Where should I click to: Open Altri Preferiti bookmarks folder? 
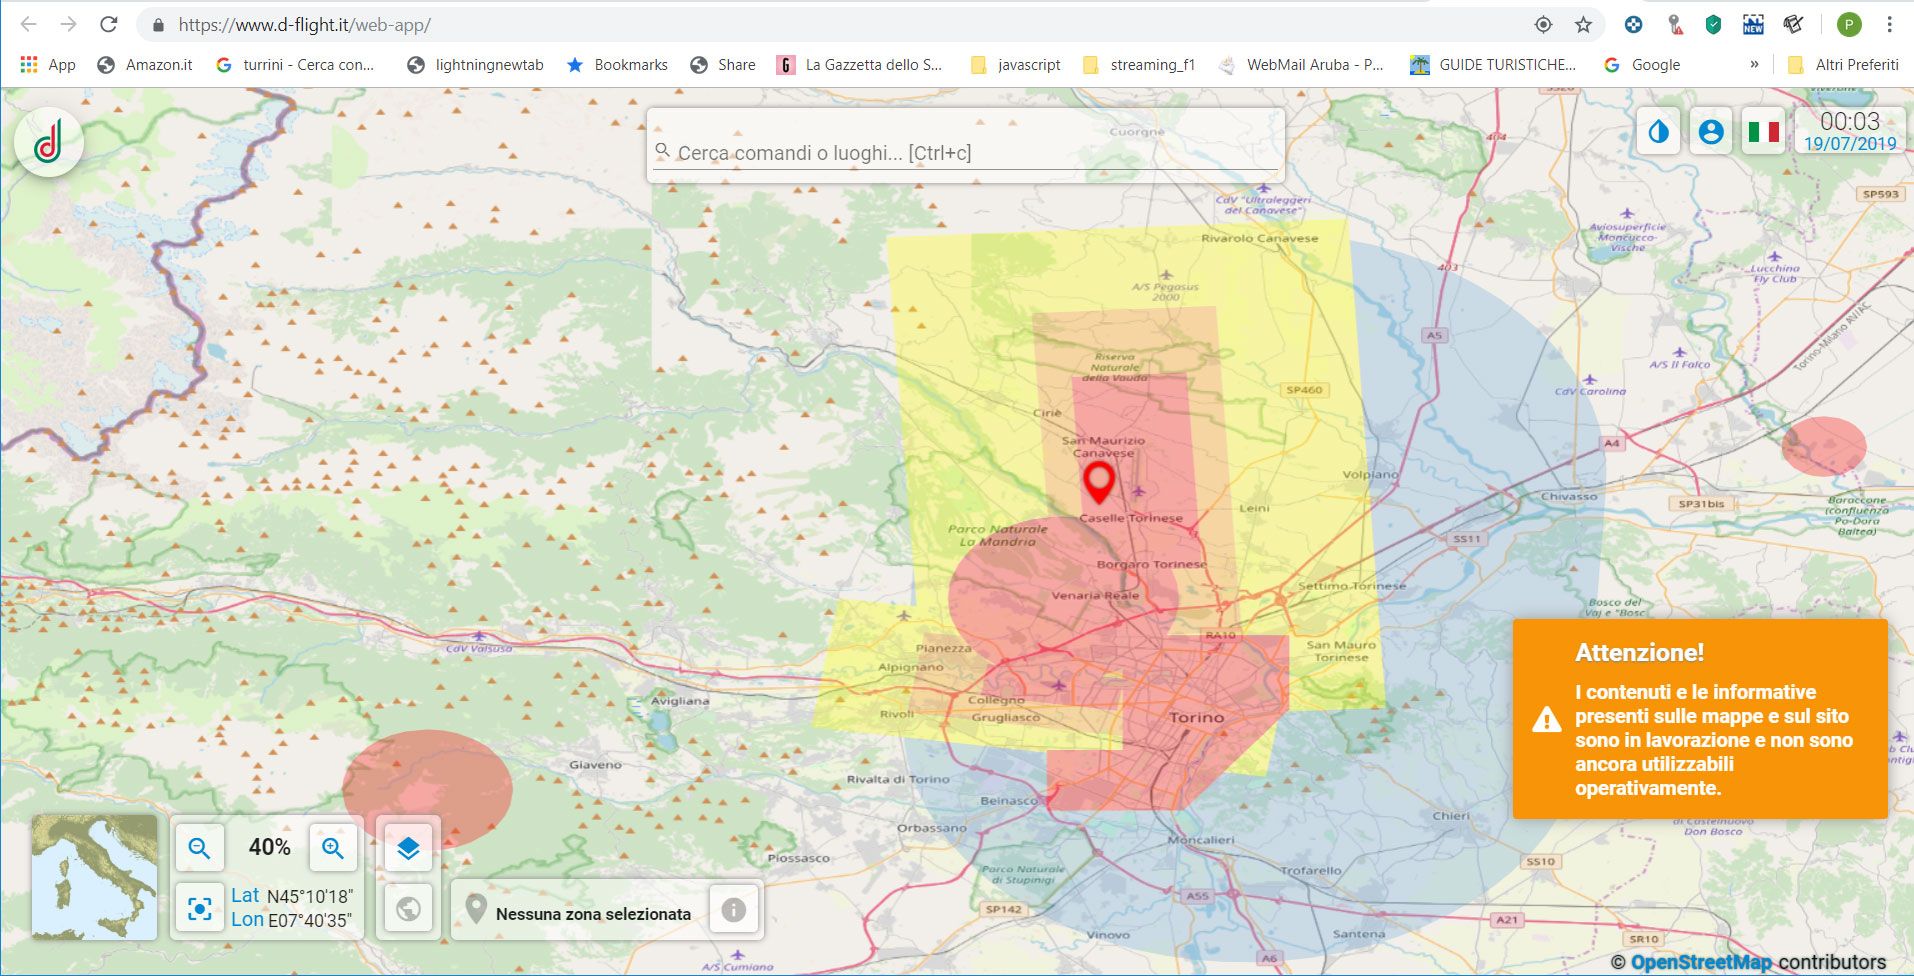pyautogui.click(x=1846, y=64)
